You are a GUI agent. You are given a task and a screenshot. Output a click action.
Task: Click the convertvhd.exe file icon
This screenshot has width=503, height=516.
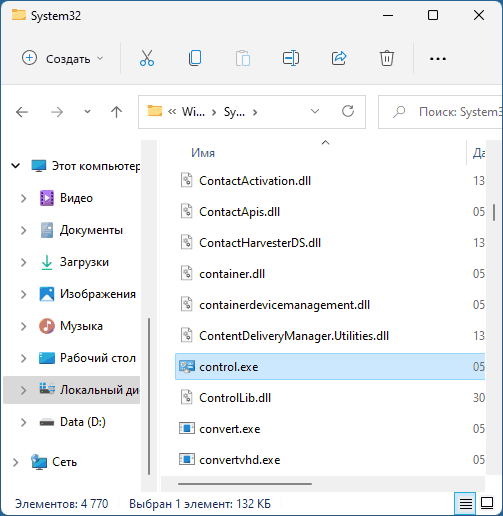click(x=187, y=459)
